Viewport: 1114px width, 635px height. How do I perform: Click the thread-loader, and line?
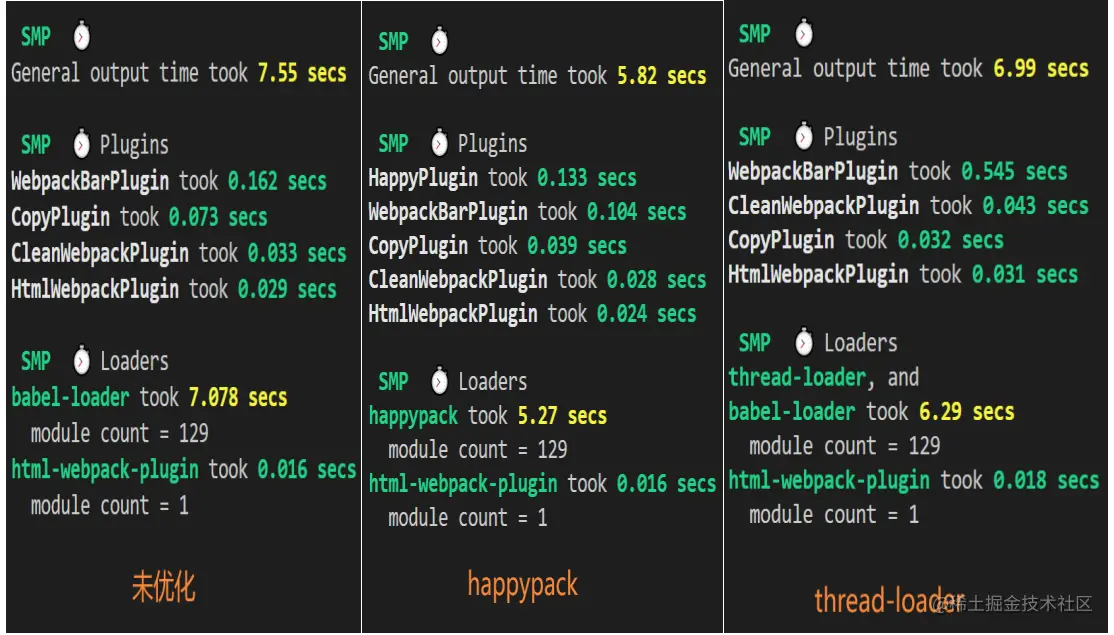coord(823,377)
